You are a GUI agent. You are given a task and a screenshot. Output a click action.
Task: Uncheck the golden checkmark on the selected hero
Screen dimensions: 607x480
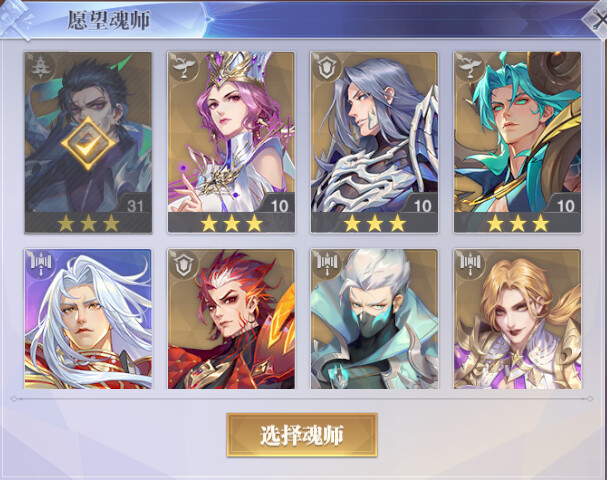click(88, 143)
